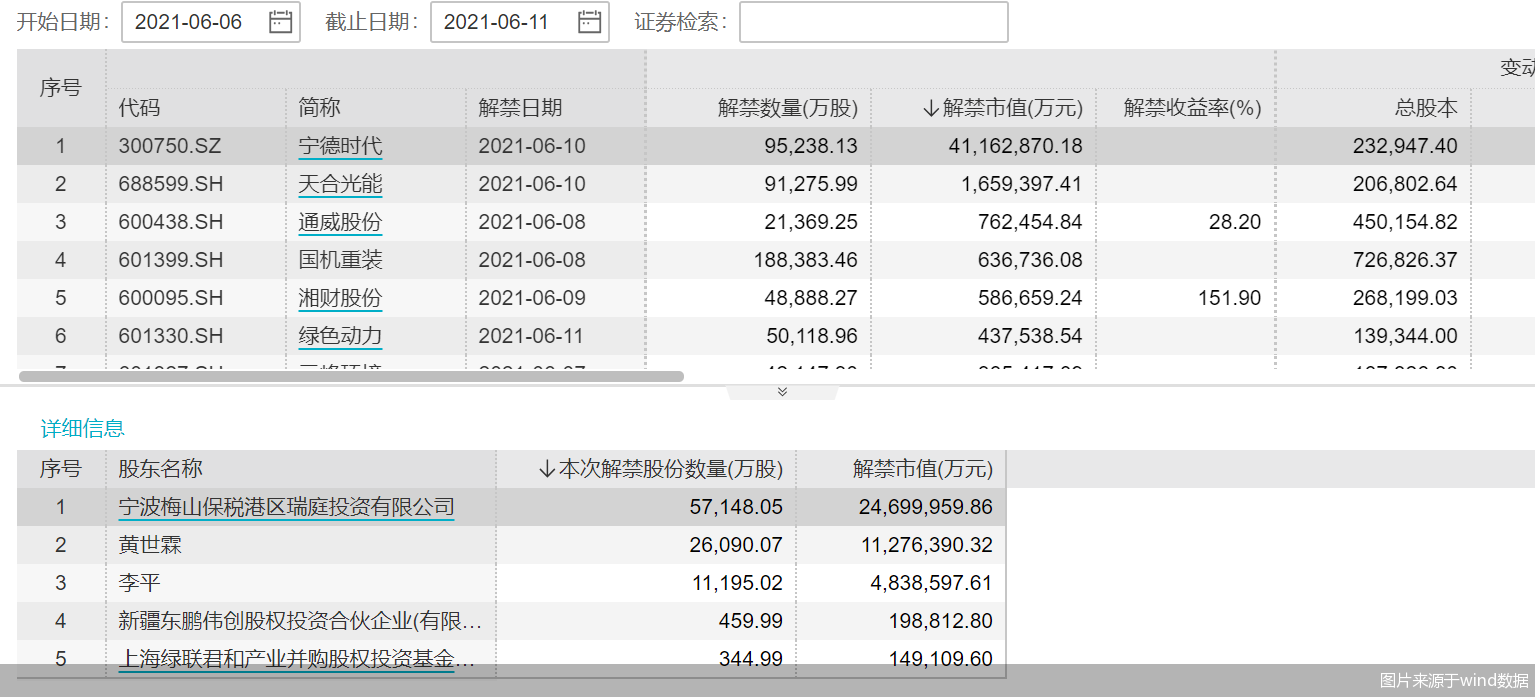This screenshot has width=1535, height=697.
Task: Click unlock date 2021-06-11 cell
Action: (532, 336)
